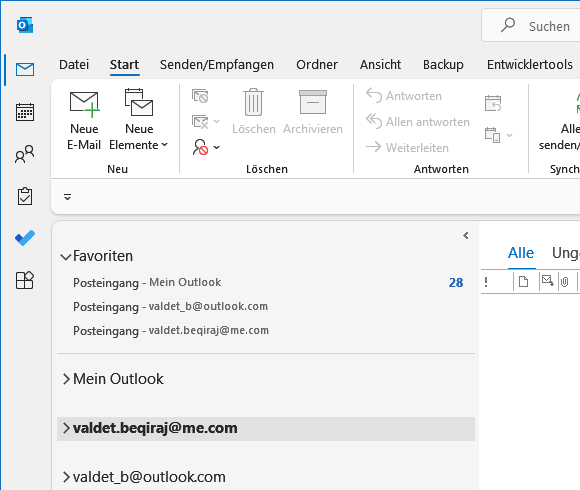Click the junk/block sender icon

point(200,147)
